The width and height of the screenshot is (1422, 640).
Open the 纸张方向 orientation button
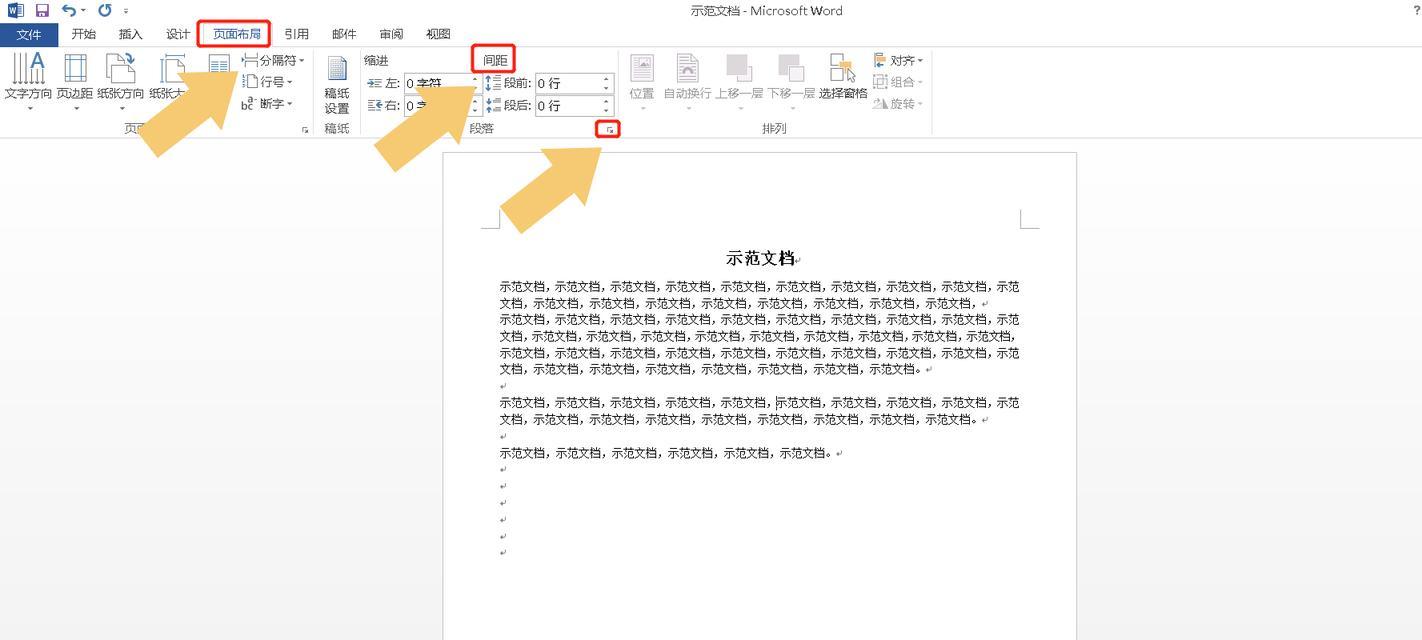coord(121,82)
